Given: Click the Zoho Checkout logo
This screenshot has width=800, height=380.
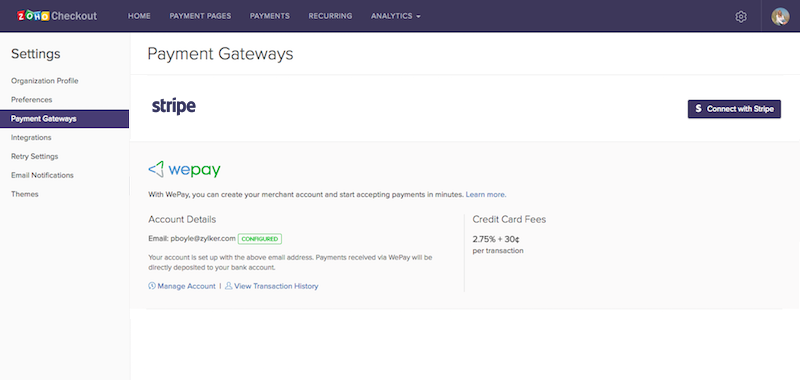Looking at the screenshot, I should coord(57,16).
